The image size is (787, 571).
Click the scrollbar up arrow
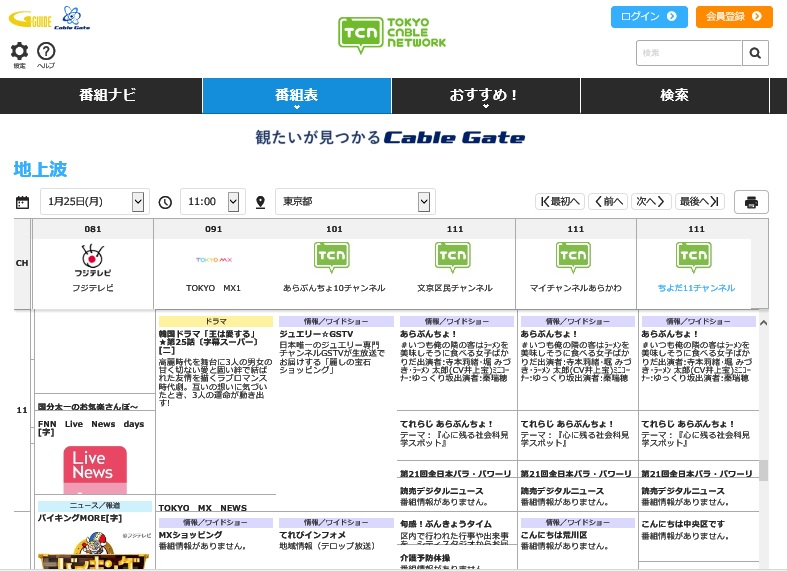tap(763, 323)
